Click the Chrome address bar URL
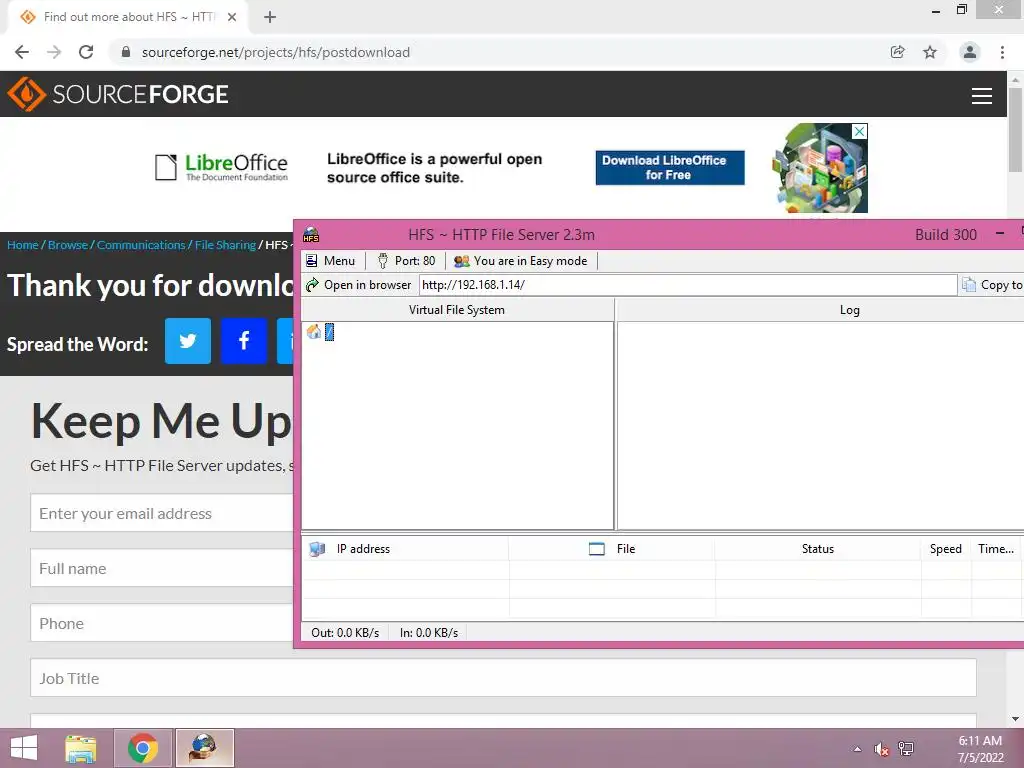Screen dimensions: 1024x768 276,52
